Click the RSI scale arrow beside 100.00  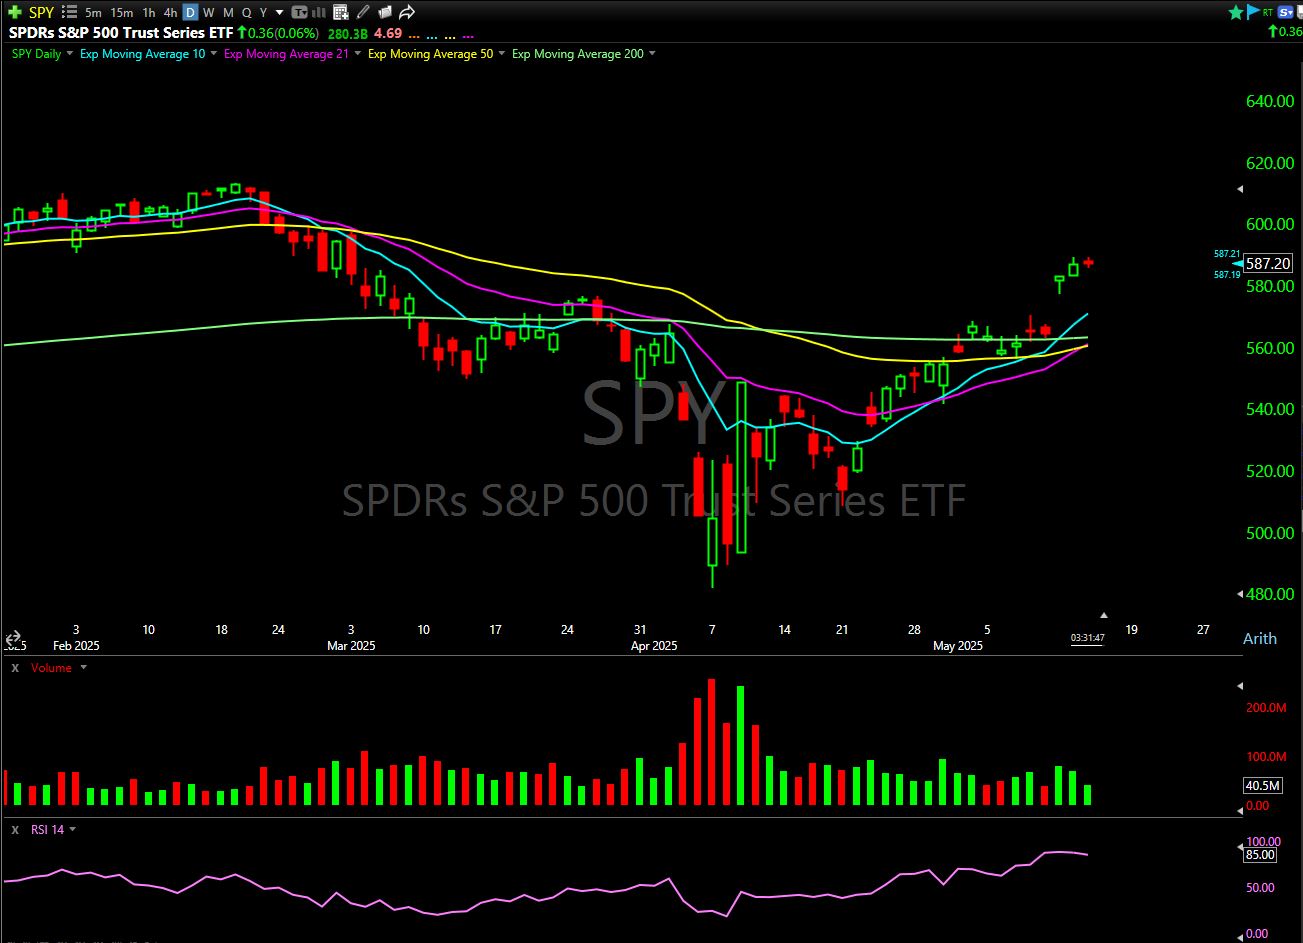(x=1241, y=845)
